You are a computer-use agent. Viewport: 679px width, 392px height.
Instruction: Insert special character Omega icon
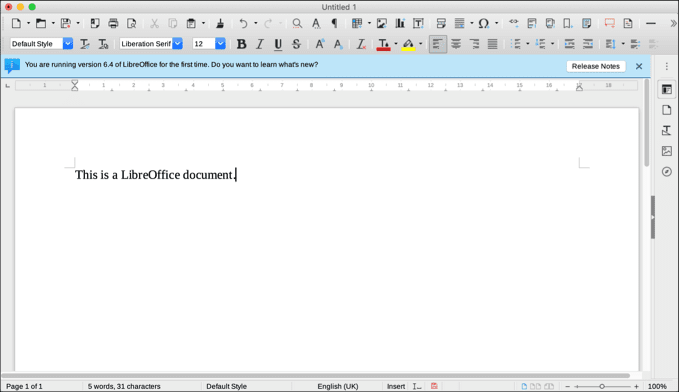pyautogui.click(x=484, y=23)
